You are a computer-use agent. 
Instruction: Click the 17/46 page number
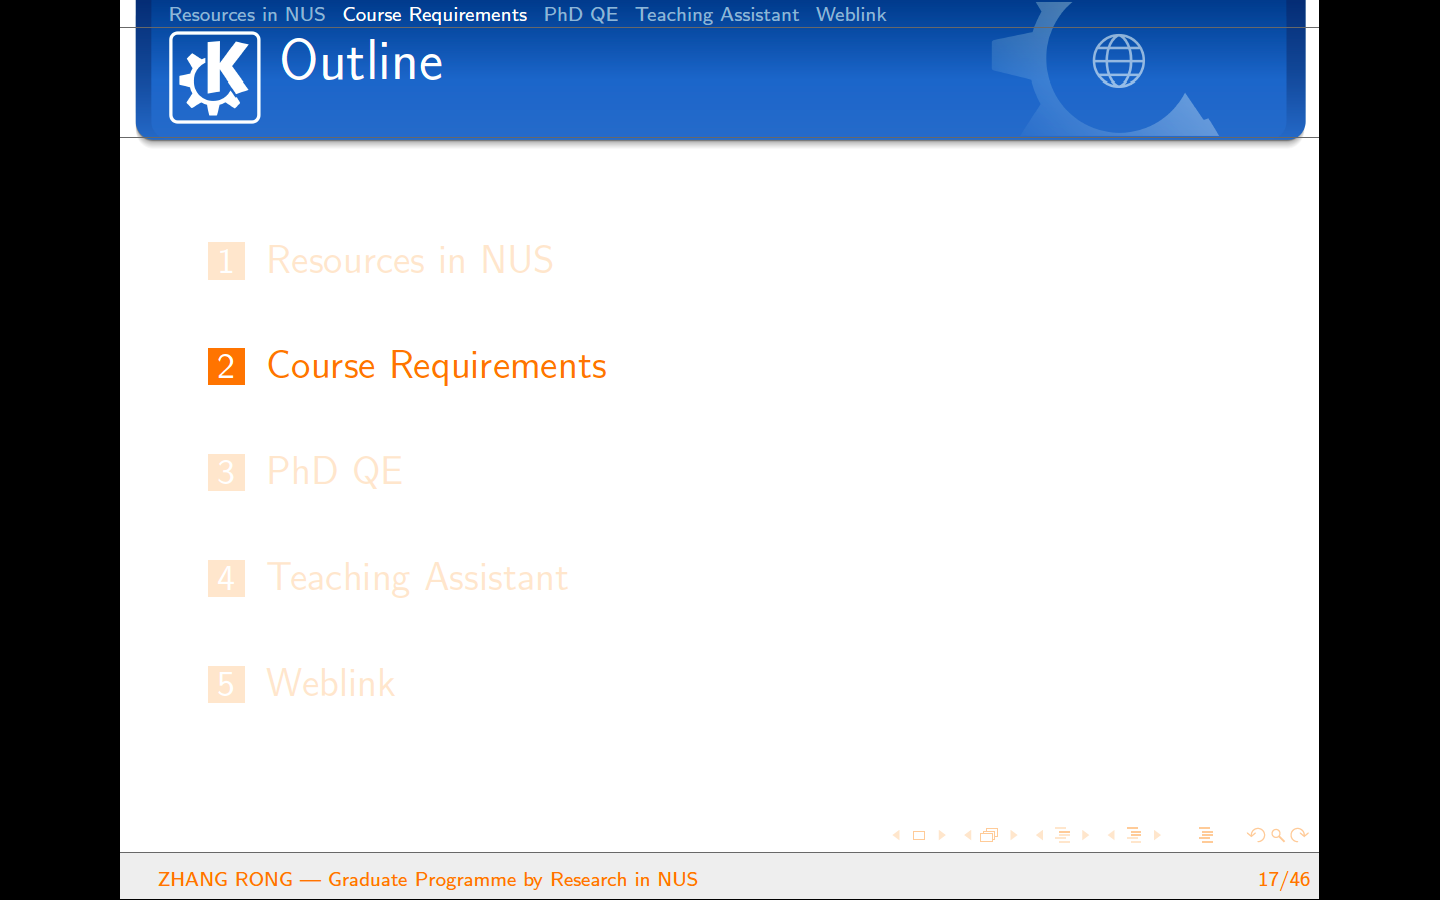[x=1283, y=879]
